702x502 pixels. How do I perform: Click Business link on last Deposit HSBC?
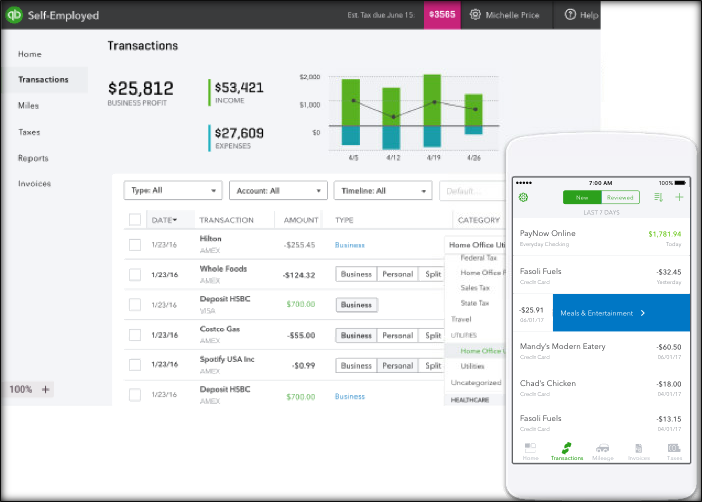click(x=350, y=396)
